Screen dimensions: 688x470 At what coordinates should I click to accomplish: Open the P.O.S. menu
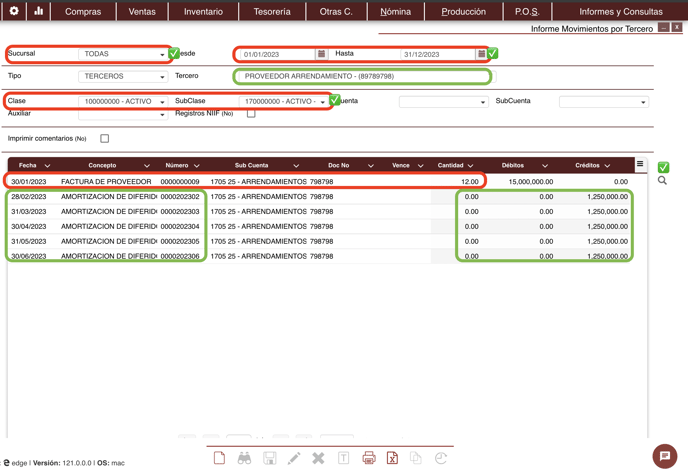pyautogui.click(x=527, y=12)
